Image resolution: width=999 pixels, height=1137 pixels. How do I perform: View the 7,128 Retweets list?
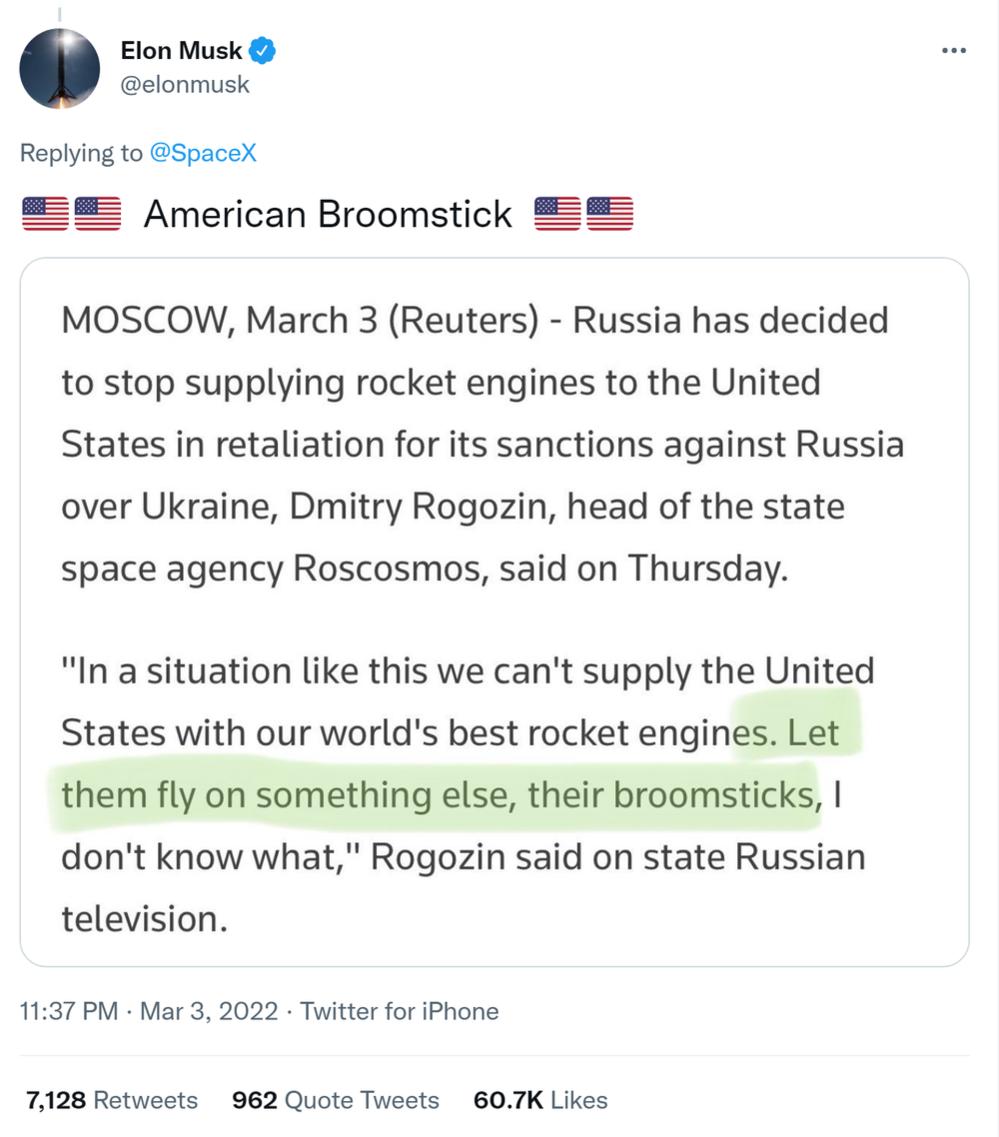click(x=111, y=1100)
